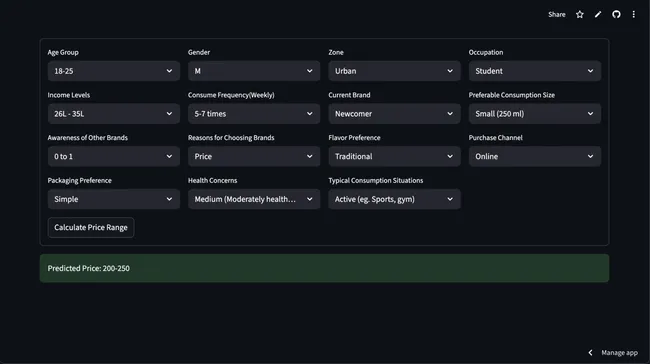
Task: Open the Health Concerns dropdown
Action: click(254, 199)
